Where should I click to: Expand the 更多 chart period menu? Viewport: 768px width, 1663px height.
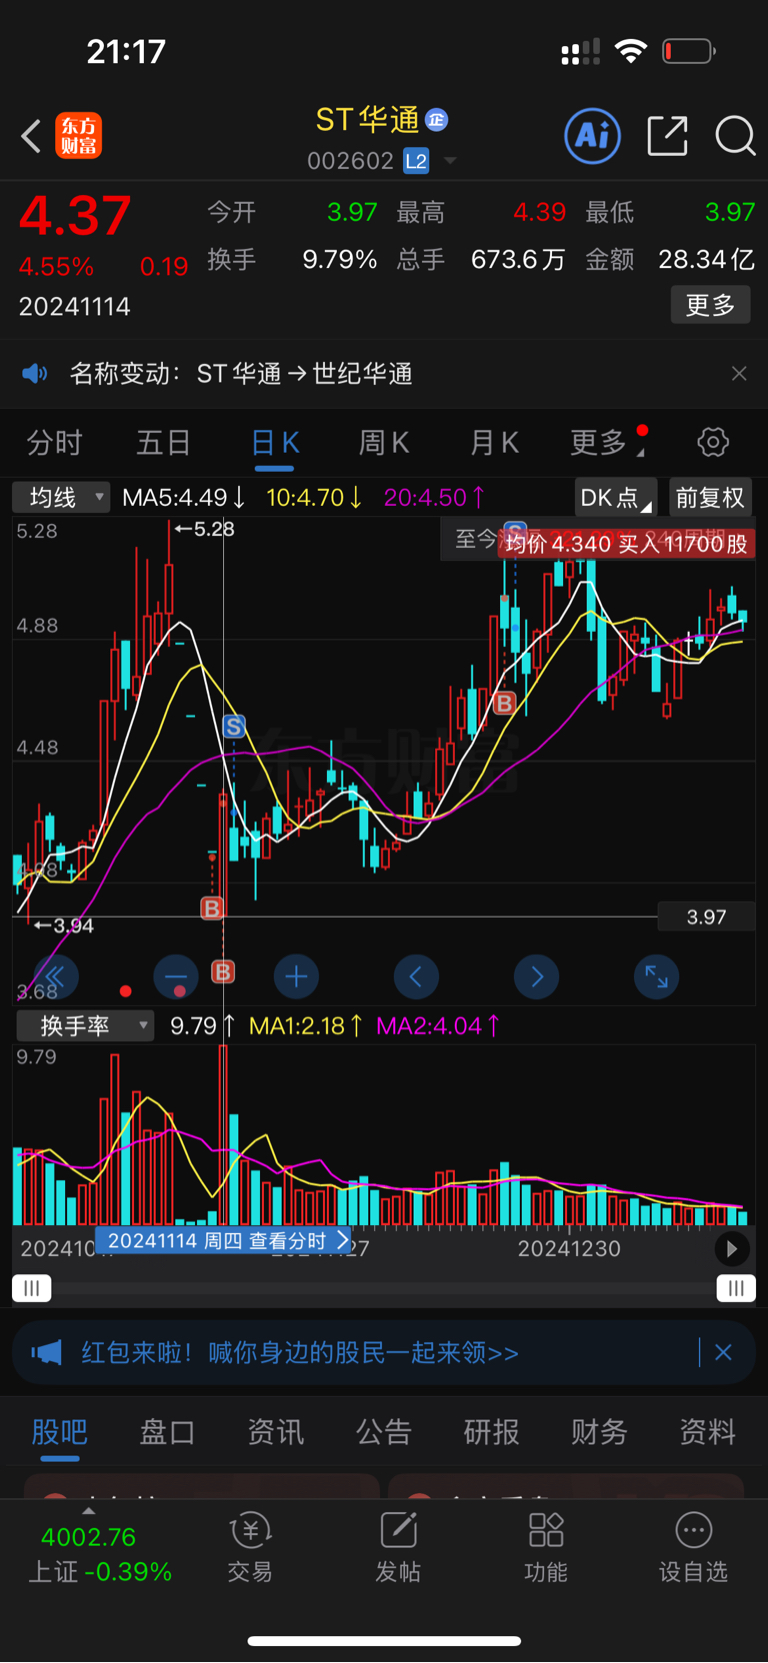(x=606, y=443)
